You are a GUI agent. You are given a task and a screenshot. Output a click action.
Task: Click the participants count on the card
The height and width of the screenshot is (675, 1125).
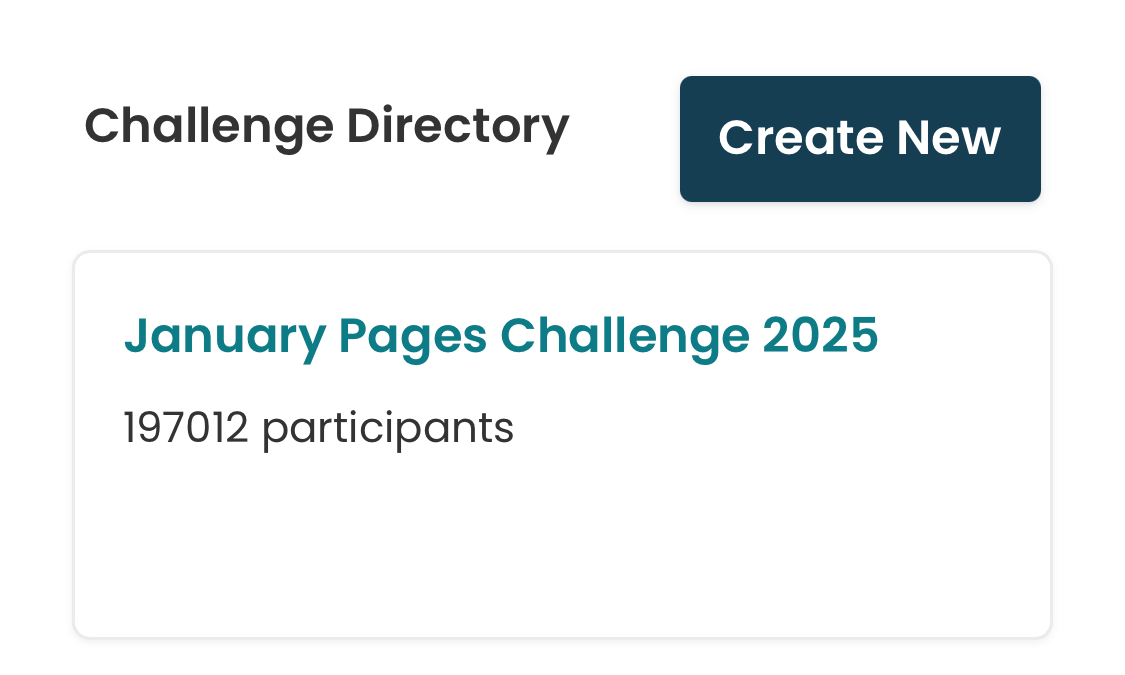point(318,427)
